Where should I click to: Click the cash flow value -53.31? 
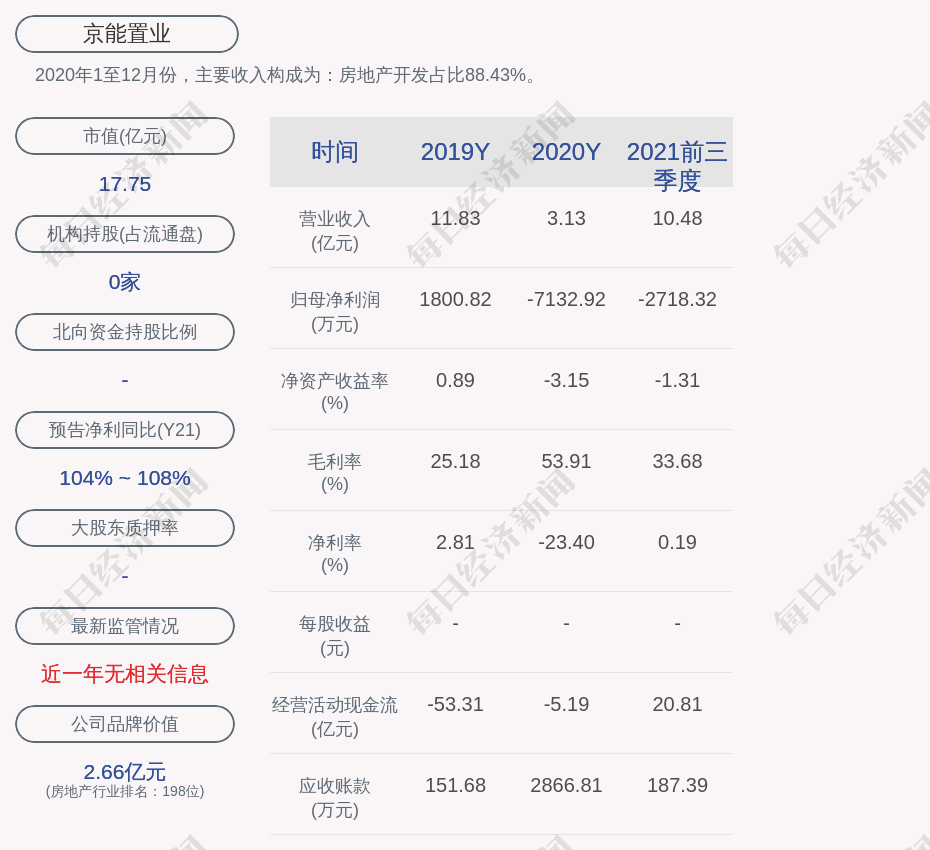click(455, 704)
